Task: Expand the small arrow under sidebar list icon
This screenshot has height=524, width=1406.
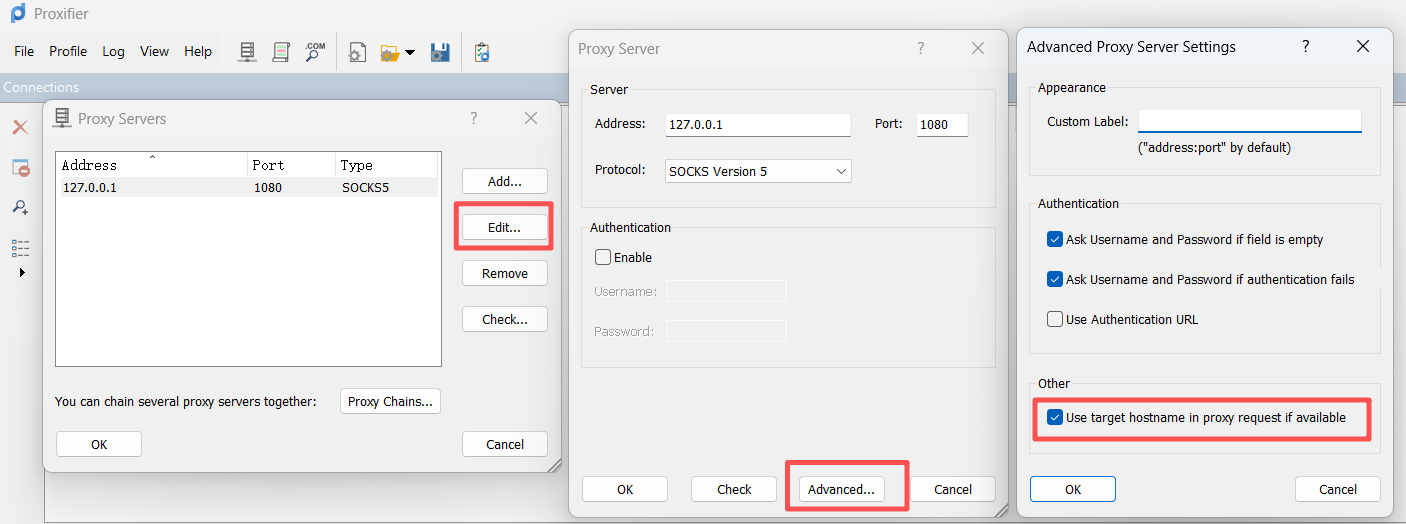Action: (22, 272)
